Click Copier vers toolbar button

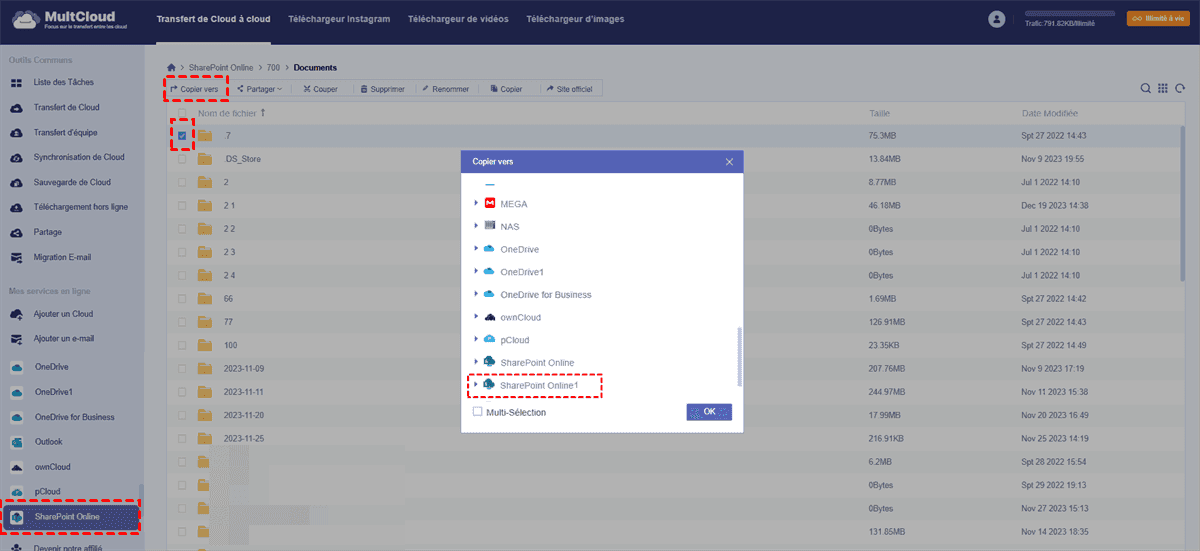[195, 89]
